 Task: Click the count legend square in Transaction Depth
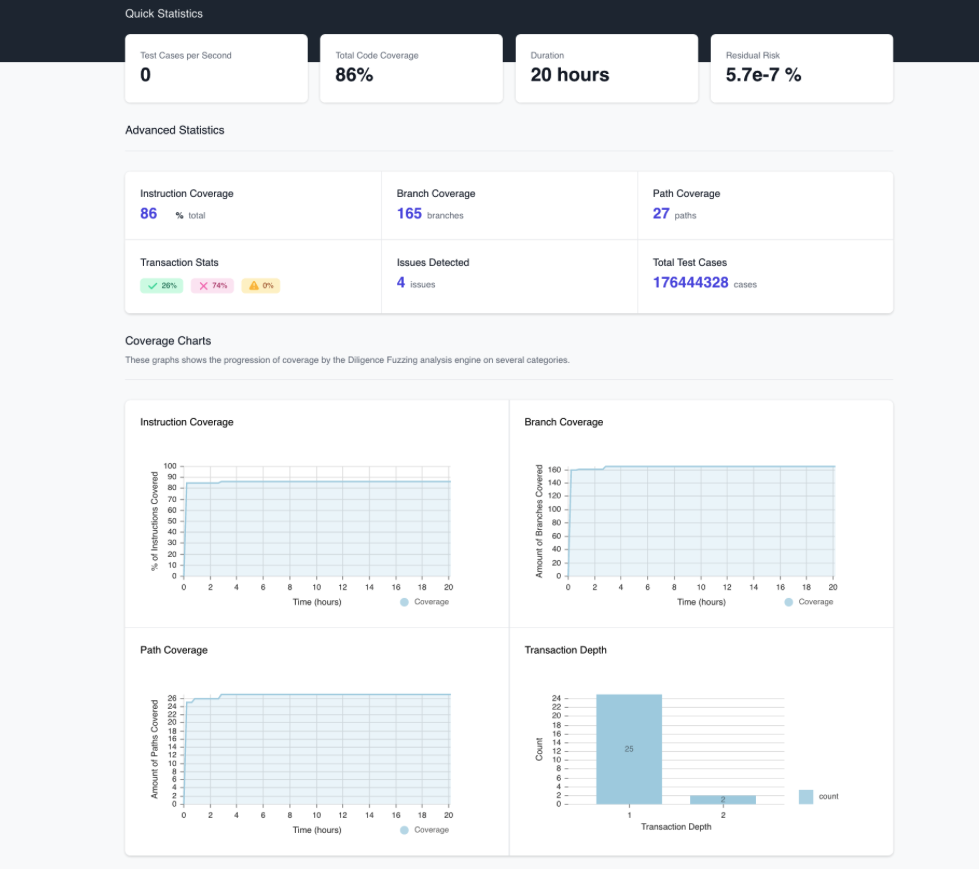(806, 797)
